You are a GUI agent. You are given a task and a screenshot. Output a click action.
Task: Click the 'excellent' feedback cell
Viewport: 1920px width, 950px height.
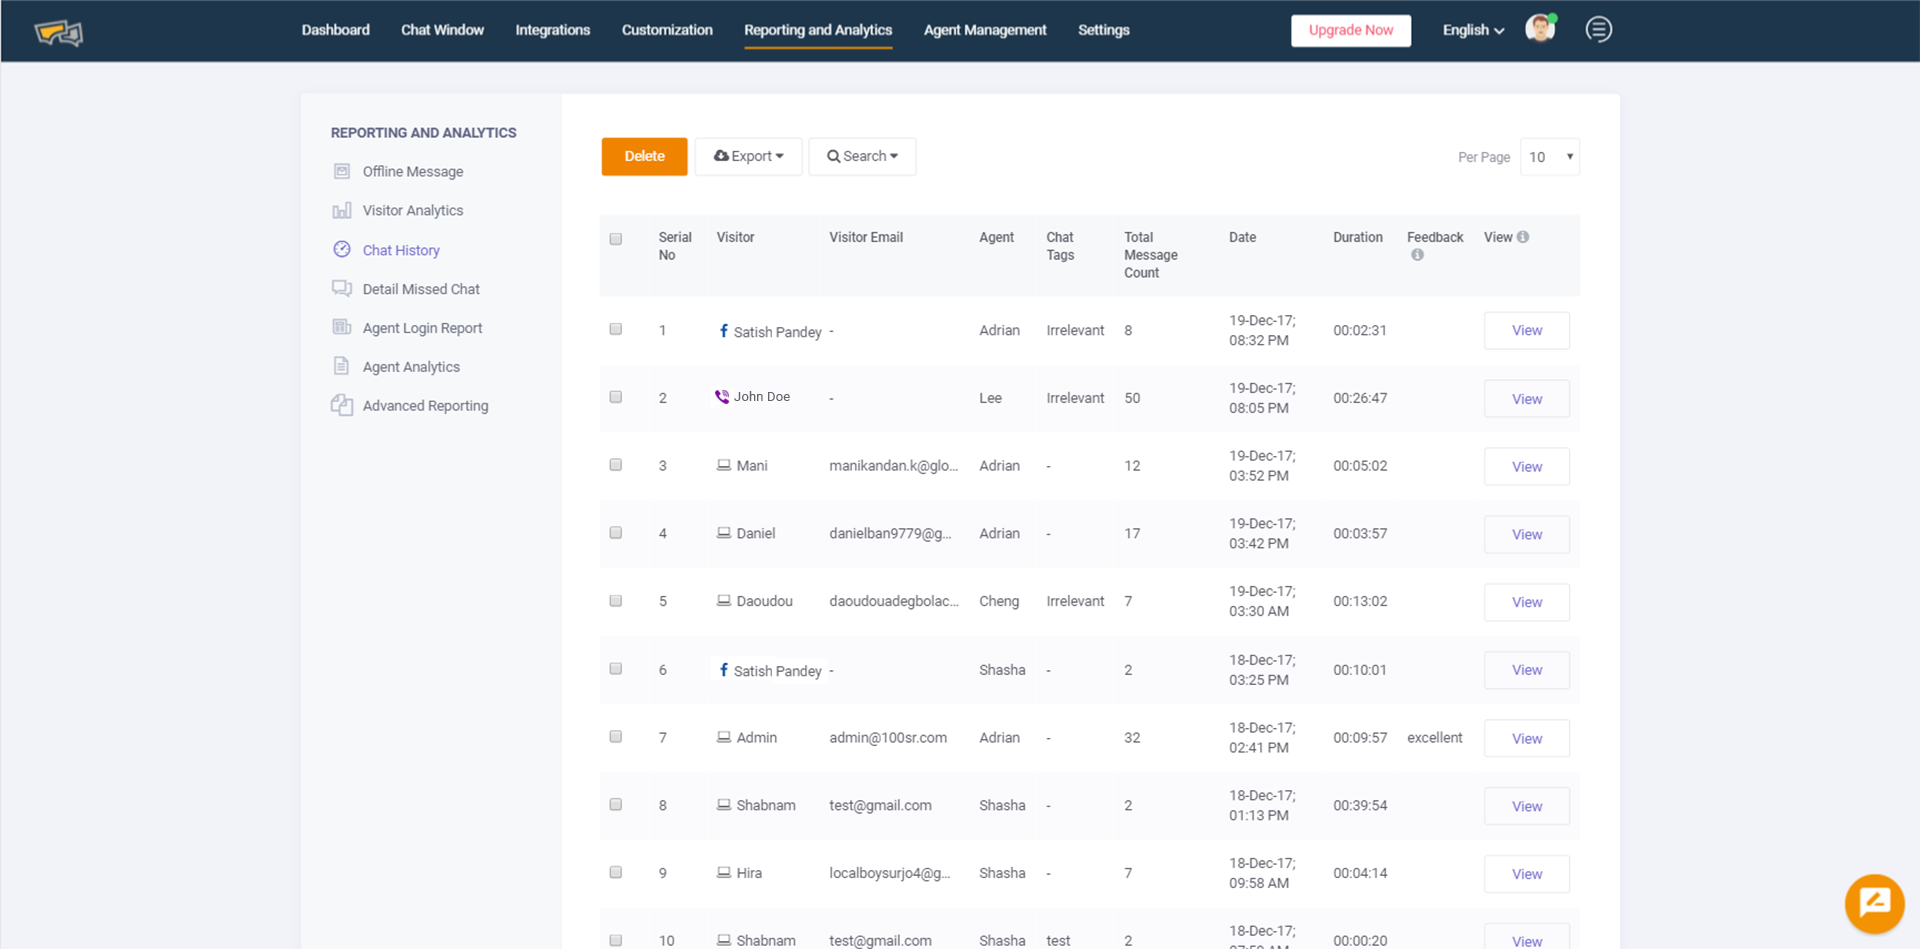[x=1435, y=737]
